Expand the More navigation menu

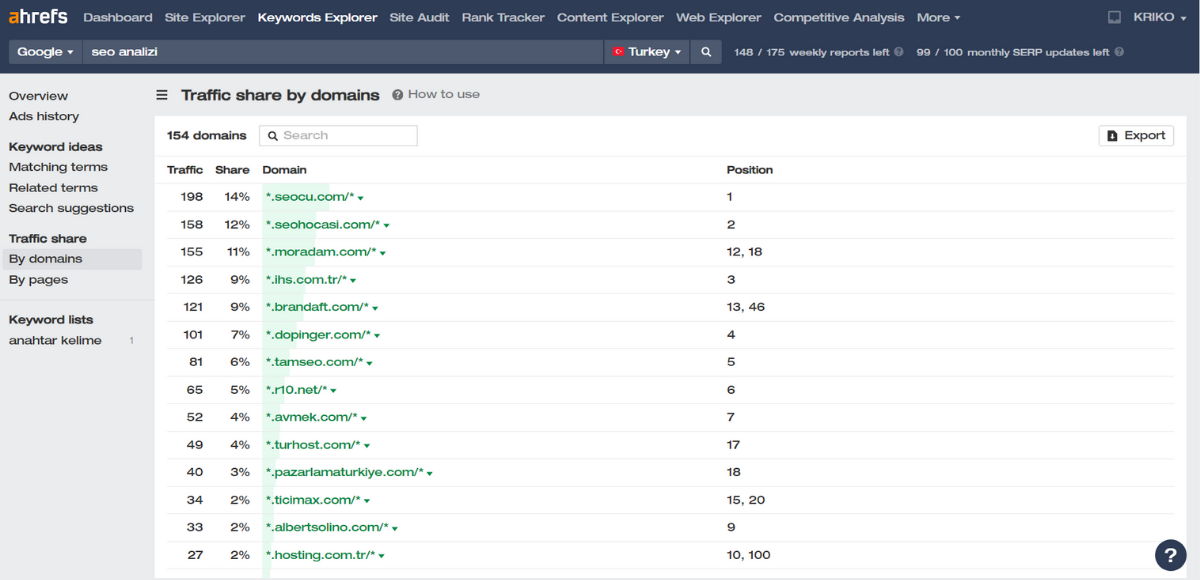[938, 18]
